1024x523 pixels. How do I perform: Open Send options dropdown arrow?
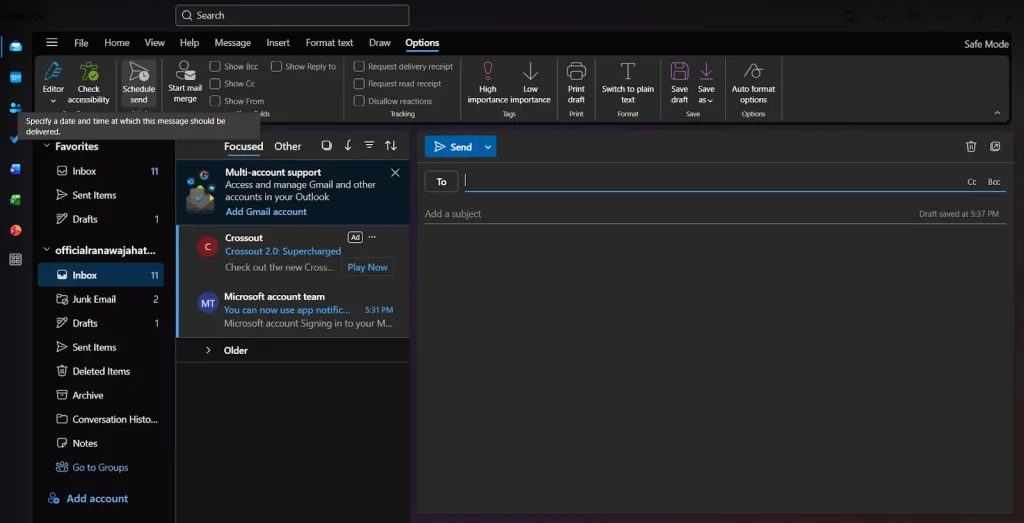click(x=488, y=147)
